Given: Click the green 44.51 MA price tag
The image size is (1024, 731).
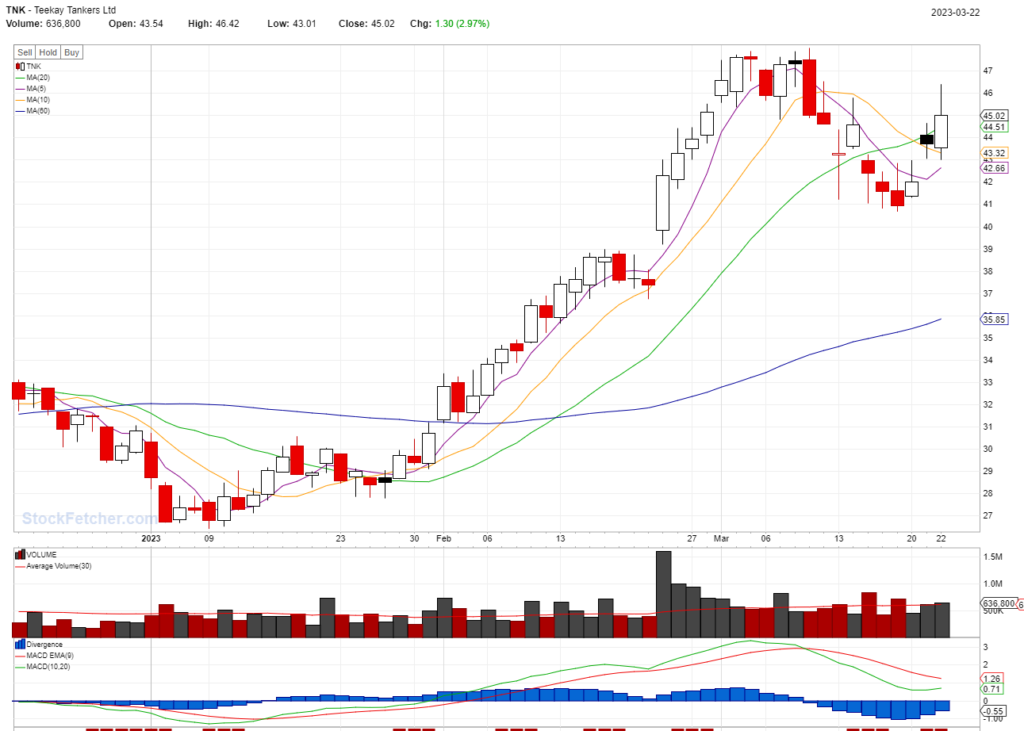Looking at the screenshot, I should 995,127.
